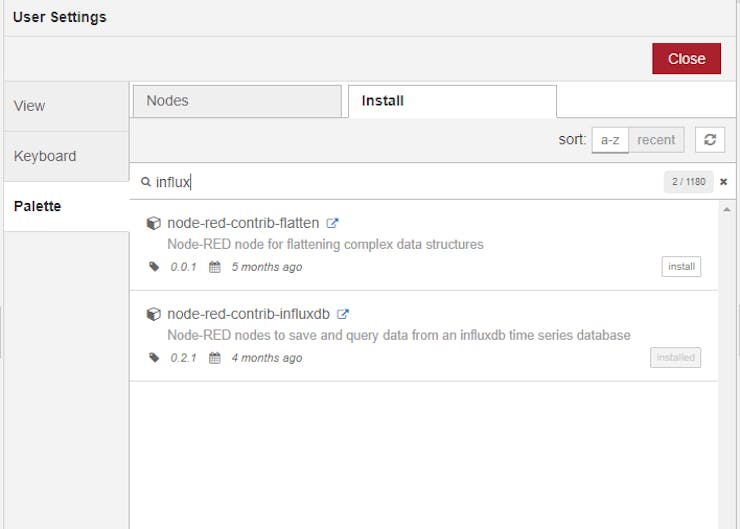
Task: Click the calendar icon beside 4 months ago
Action: 215,358
